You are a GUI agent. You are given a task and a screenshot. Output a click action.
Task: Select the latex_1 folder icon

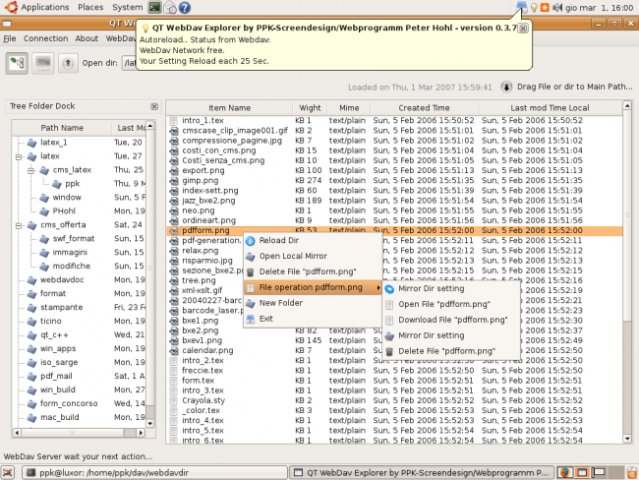coord(32,143)
